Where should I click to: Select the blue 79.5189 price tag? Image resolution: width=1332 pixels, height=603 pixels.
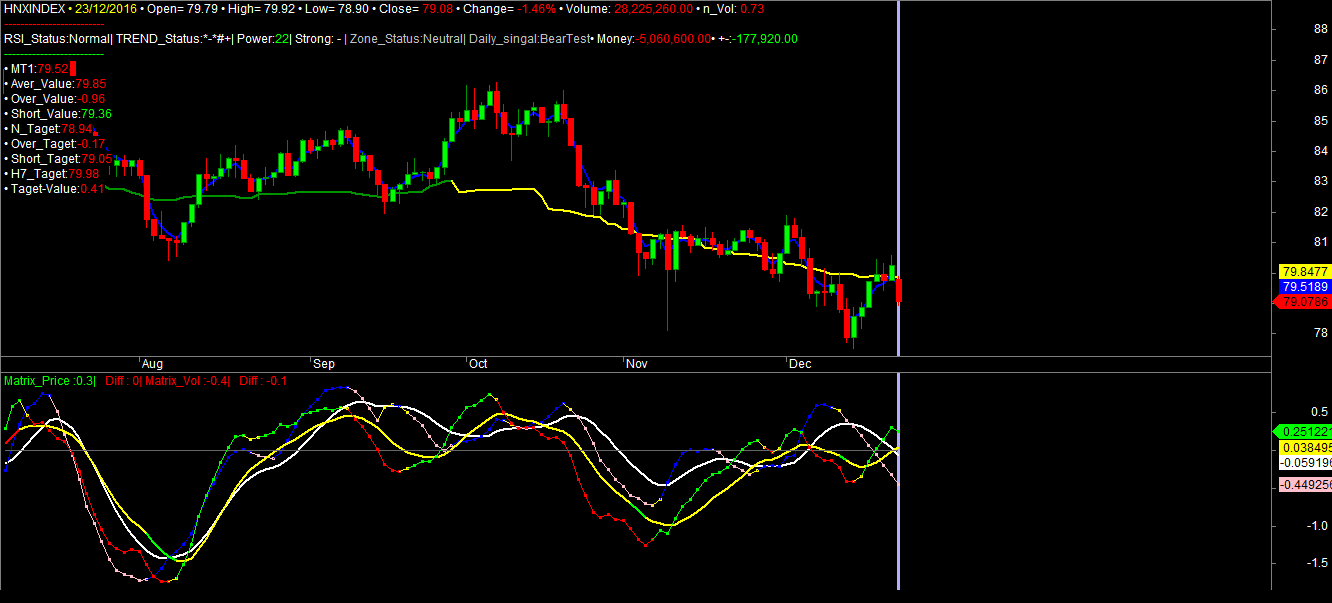[1304, 286]
